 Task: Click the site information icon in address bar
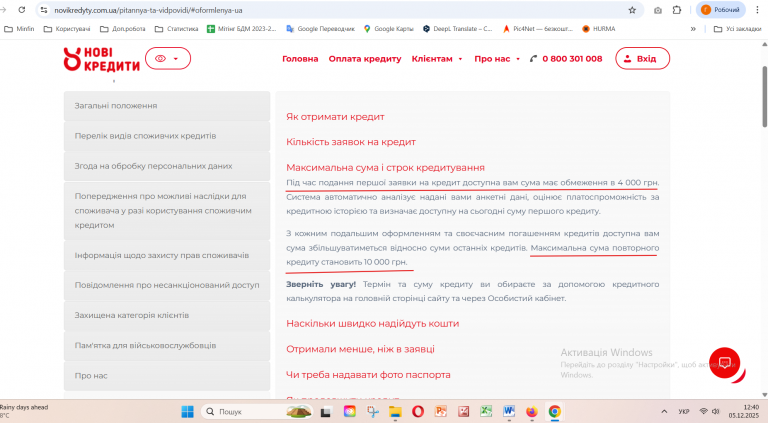(44, 10)
